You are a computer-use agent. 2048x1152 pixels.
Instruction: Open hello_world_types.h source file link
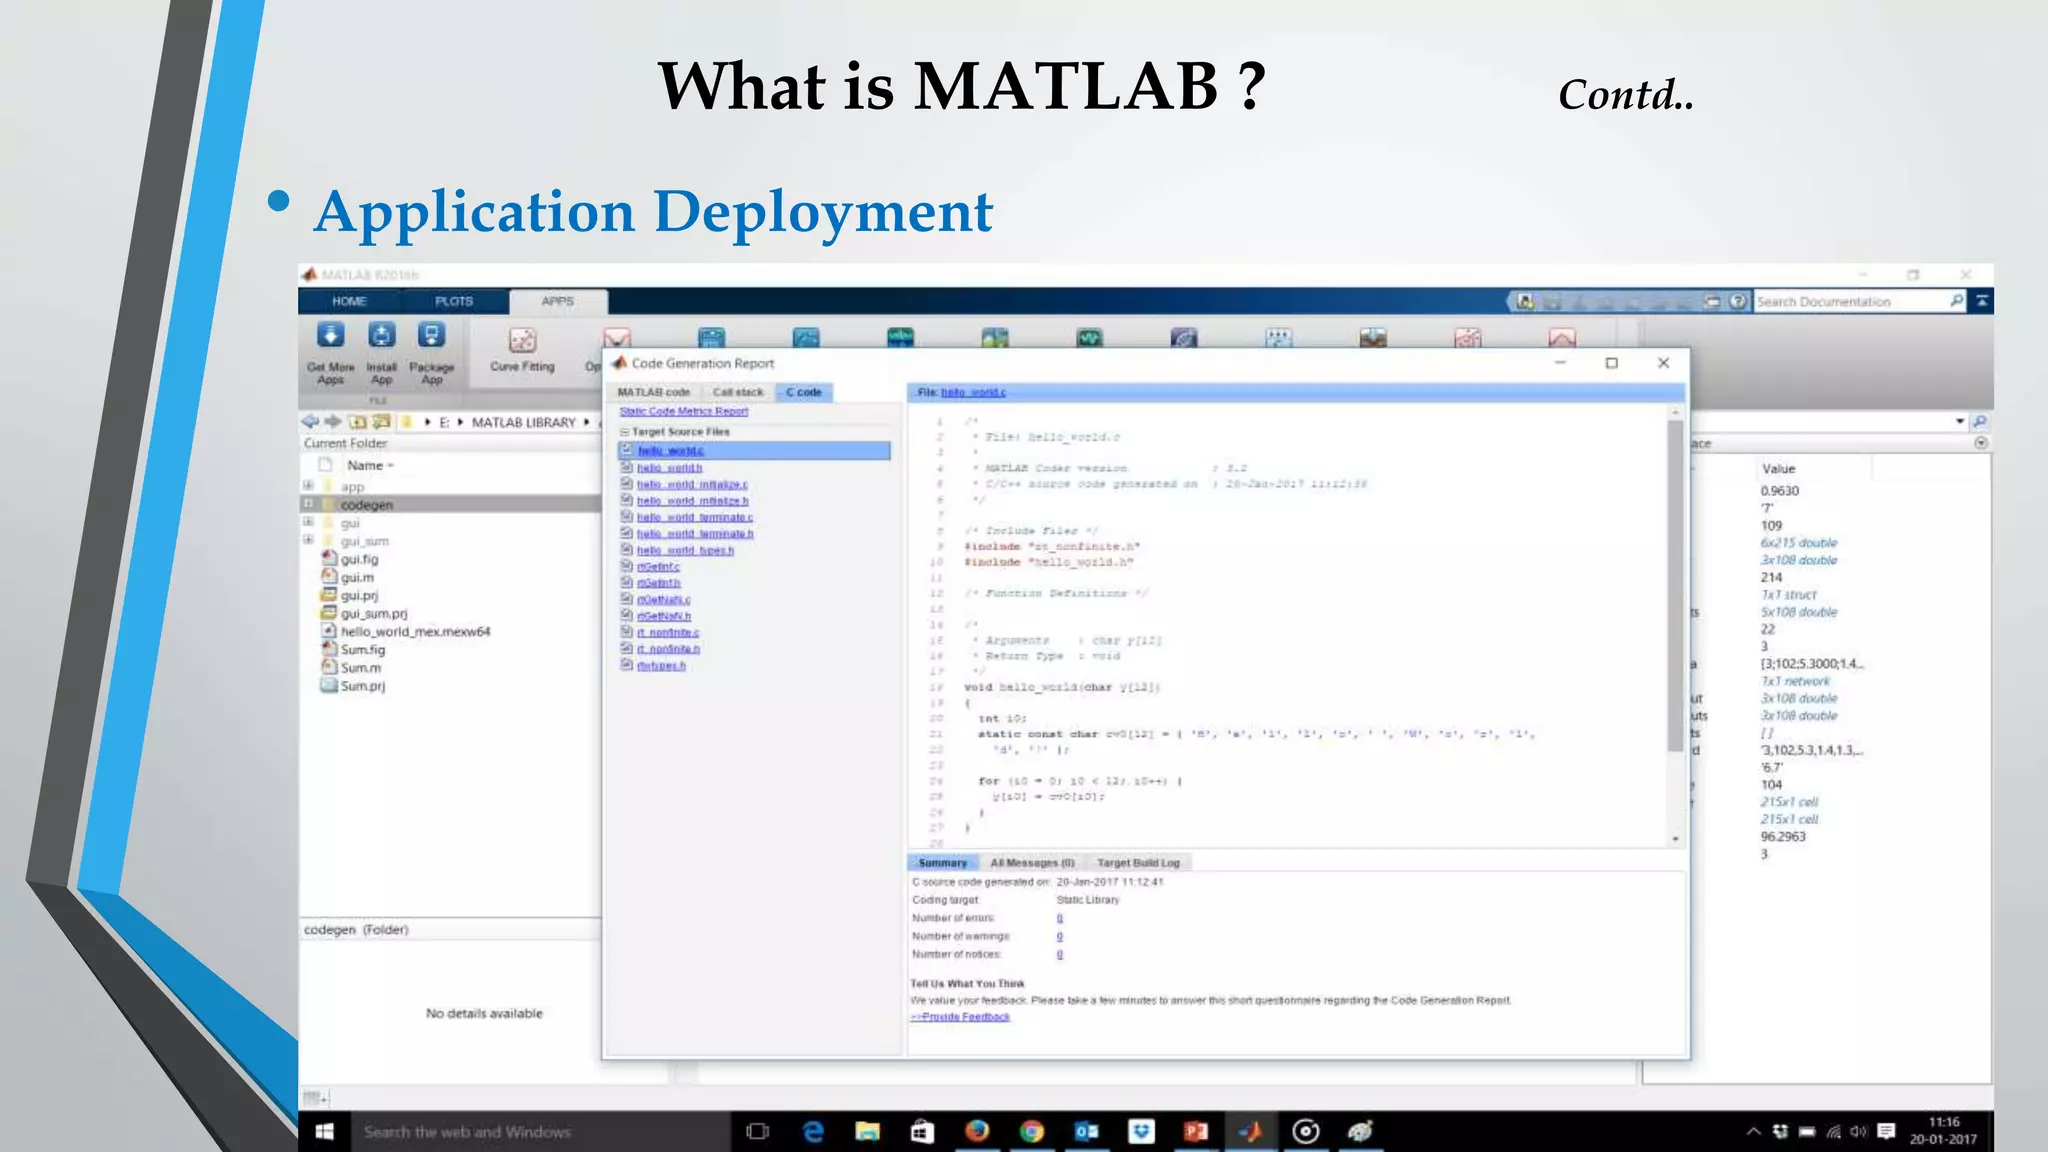[685, 550]
